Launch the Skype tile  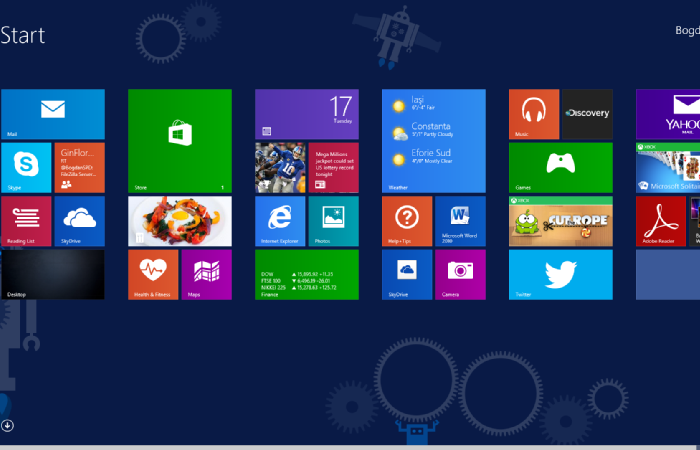click(x=26, y=168)
